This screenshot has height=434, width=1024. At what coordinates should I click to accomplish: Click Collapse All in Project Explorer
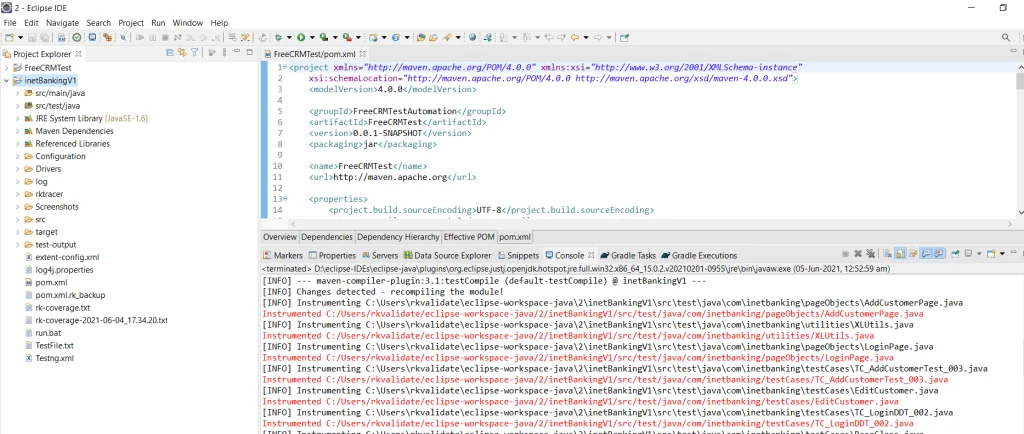pos(169,53)
